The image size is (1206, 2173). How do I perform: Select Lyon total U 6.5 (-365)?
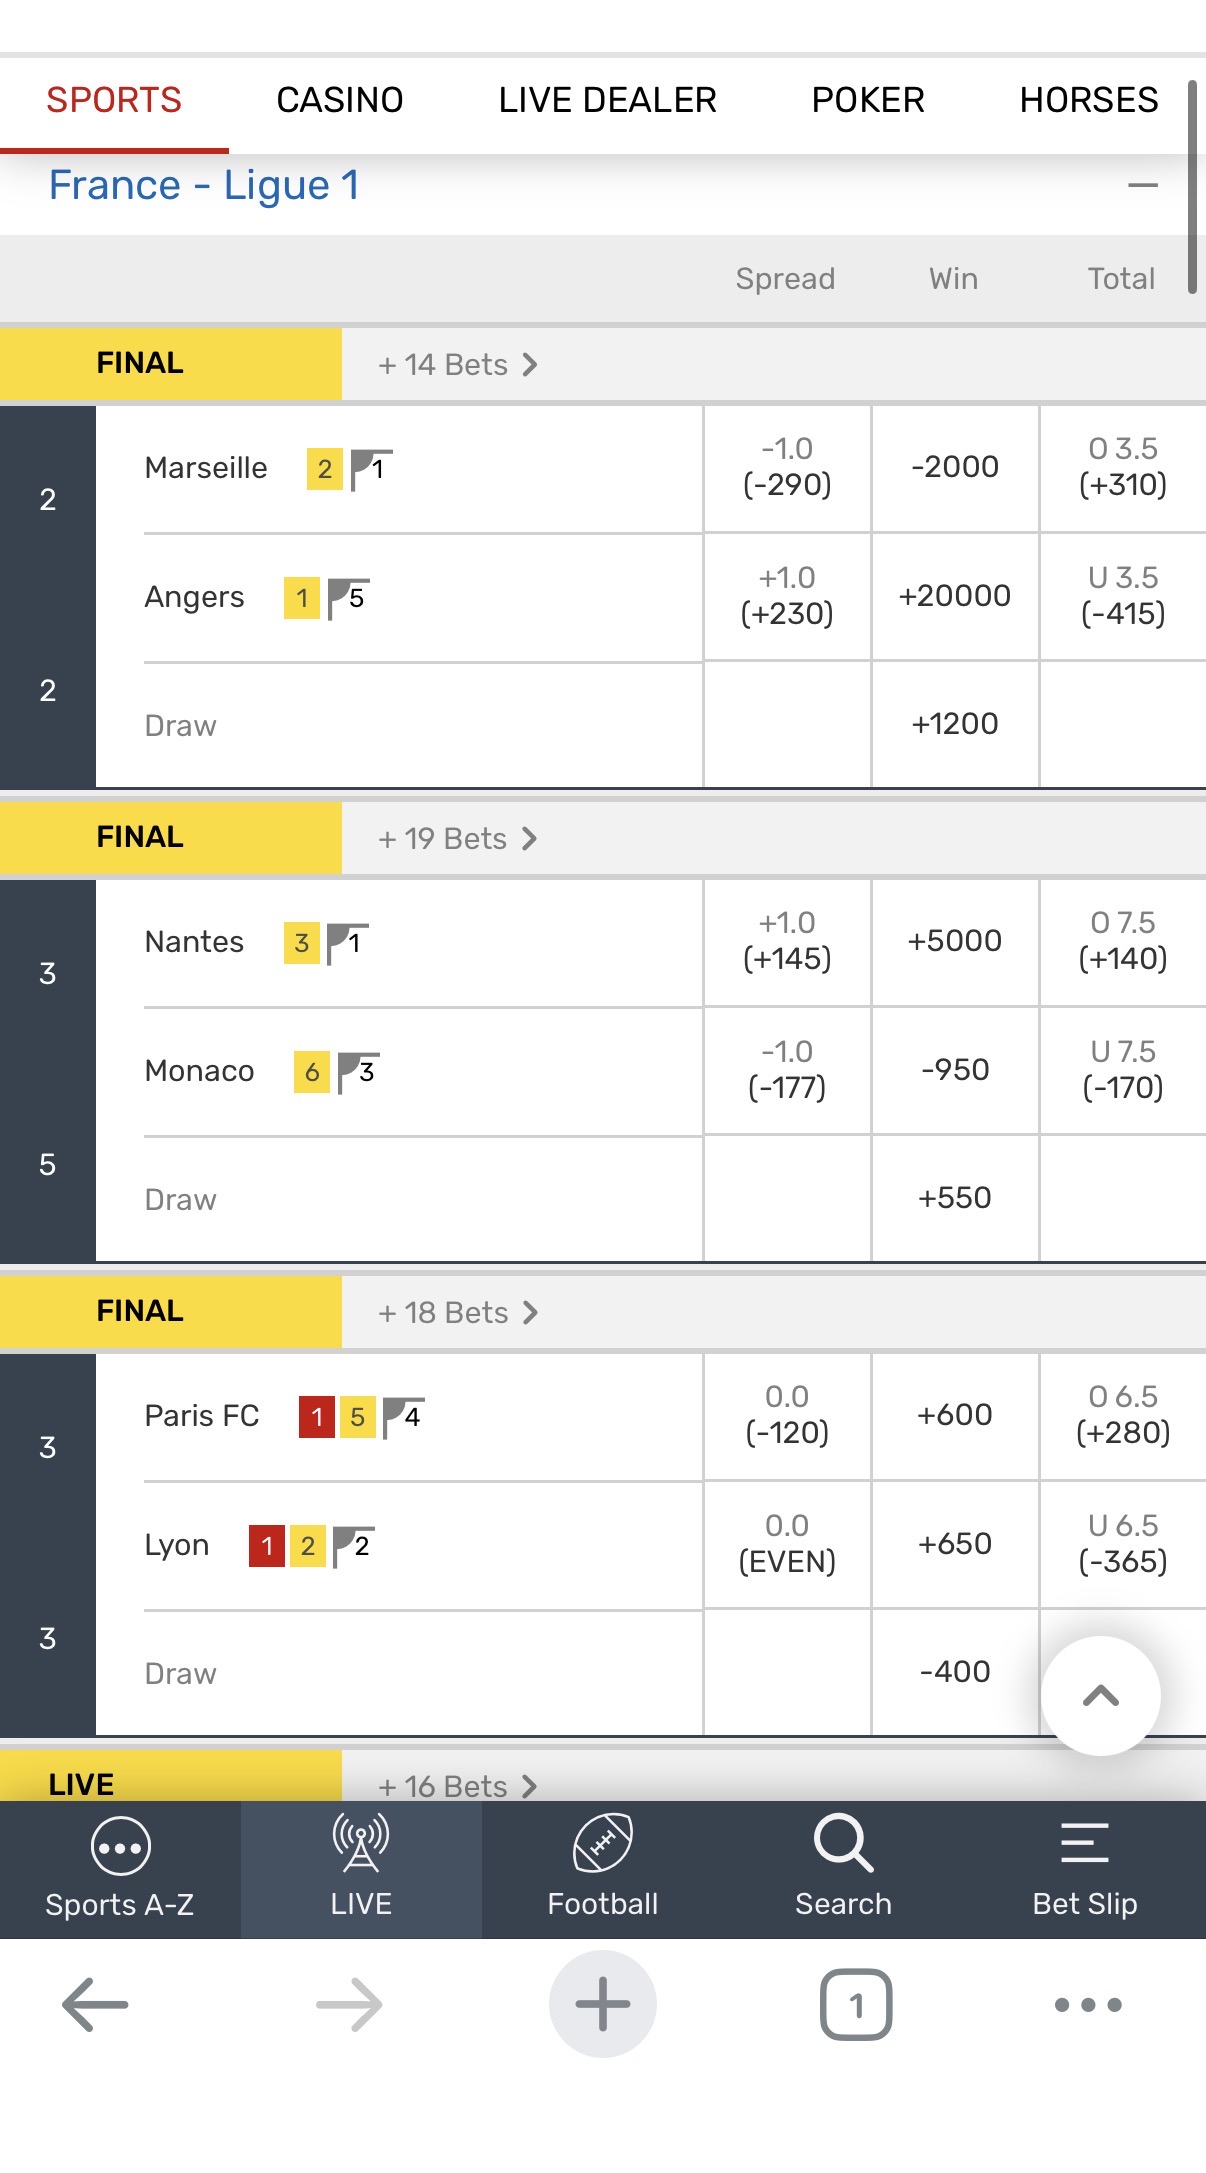coord(1122,1544)
